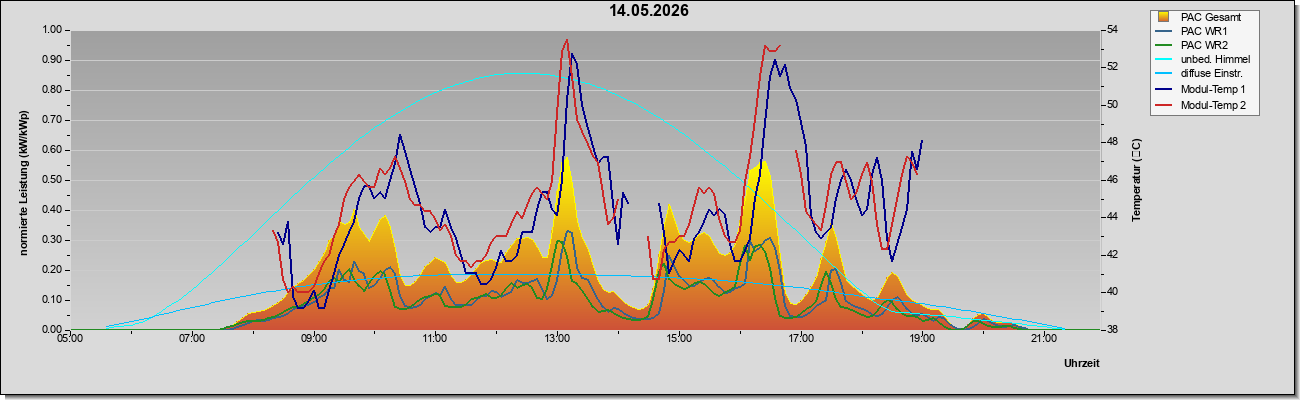Click the diffuse Einstr. legend entry
The width and height of the screenshot is (1300, 400).
point(1200,75)
